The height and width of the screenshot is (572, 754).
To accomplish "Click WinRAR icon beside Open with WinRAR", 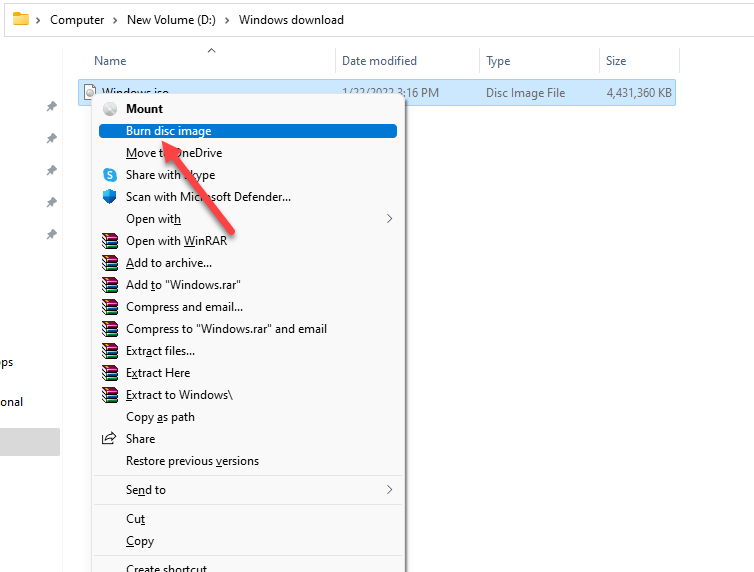I will [110, 241].
